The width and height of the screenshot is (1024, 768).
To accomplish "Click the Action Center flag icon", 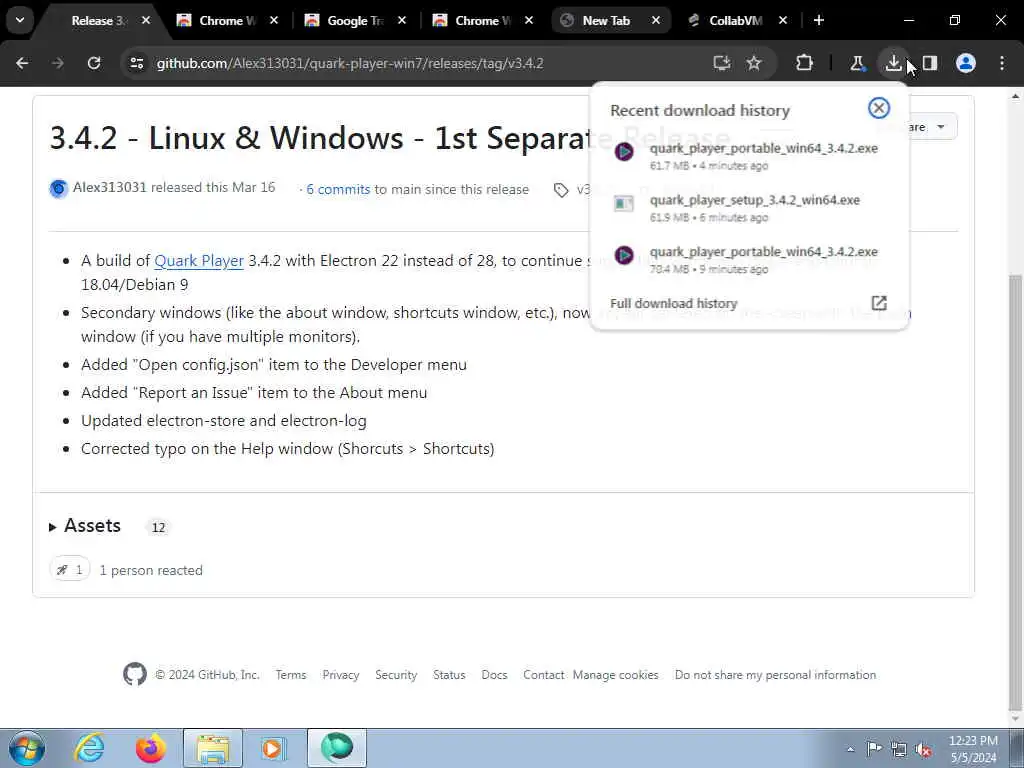I will point(874,749).
